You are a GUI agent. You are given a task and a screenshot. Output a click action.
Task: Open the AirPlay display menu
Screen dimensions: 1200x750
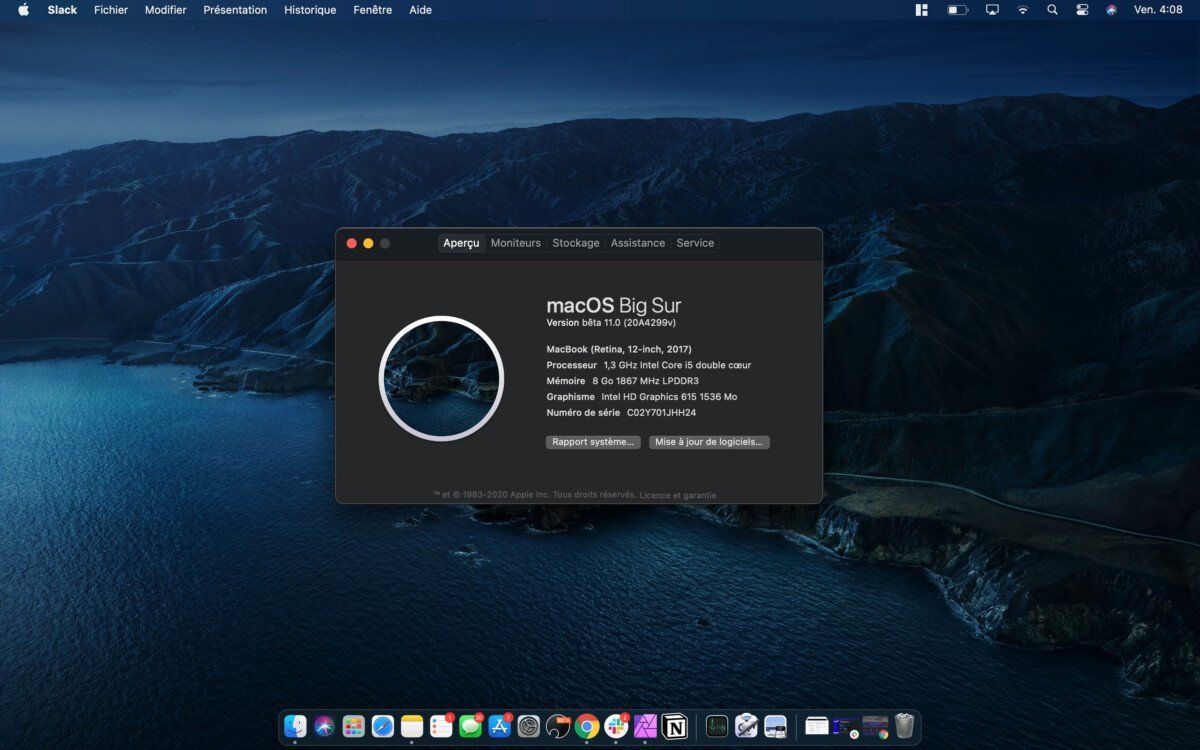992,9
